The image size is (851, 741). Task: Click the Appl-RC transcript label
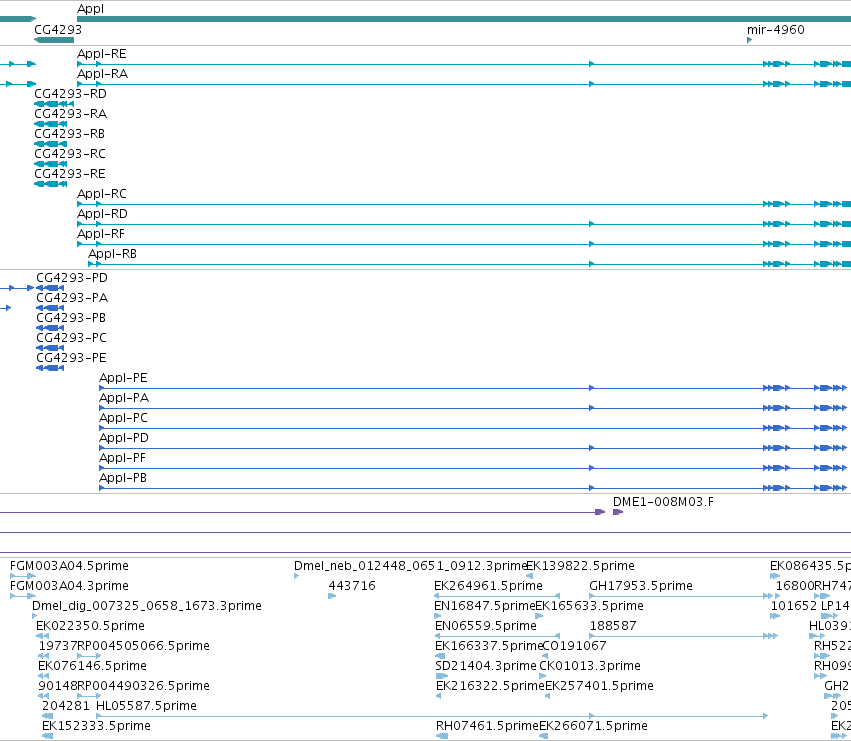tap(102, 194)
